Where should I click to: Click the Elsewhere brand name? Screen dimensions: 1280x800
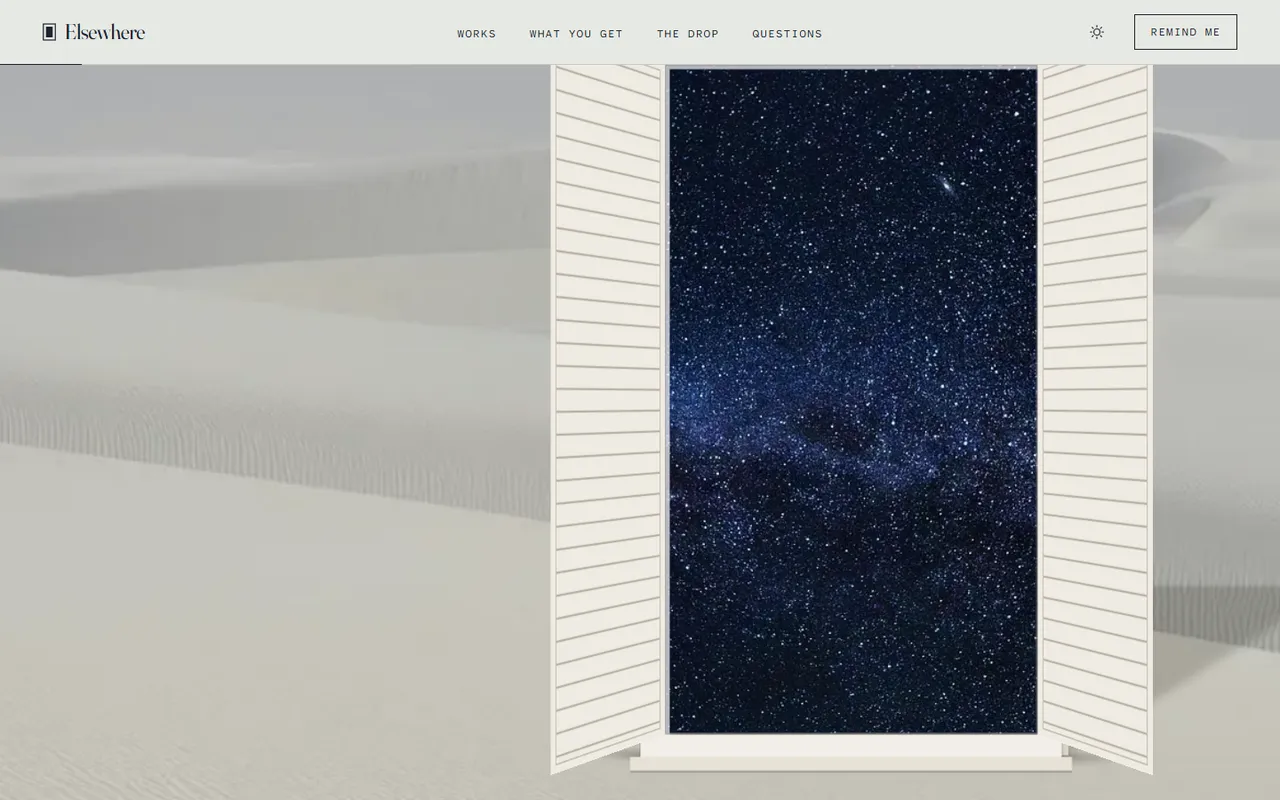click(105, 32)
